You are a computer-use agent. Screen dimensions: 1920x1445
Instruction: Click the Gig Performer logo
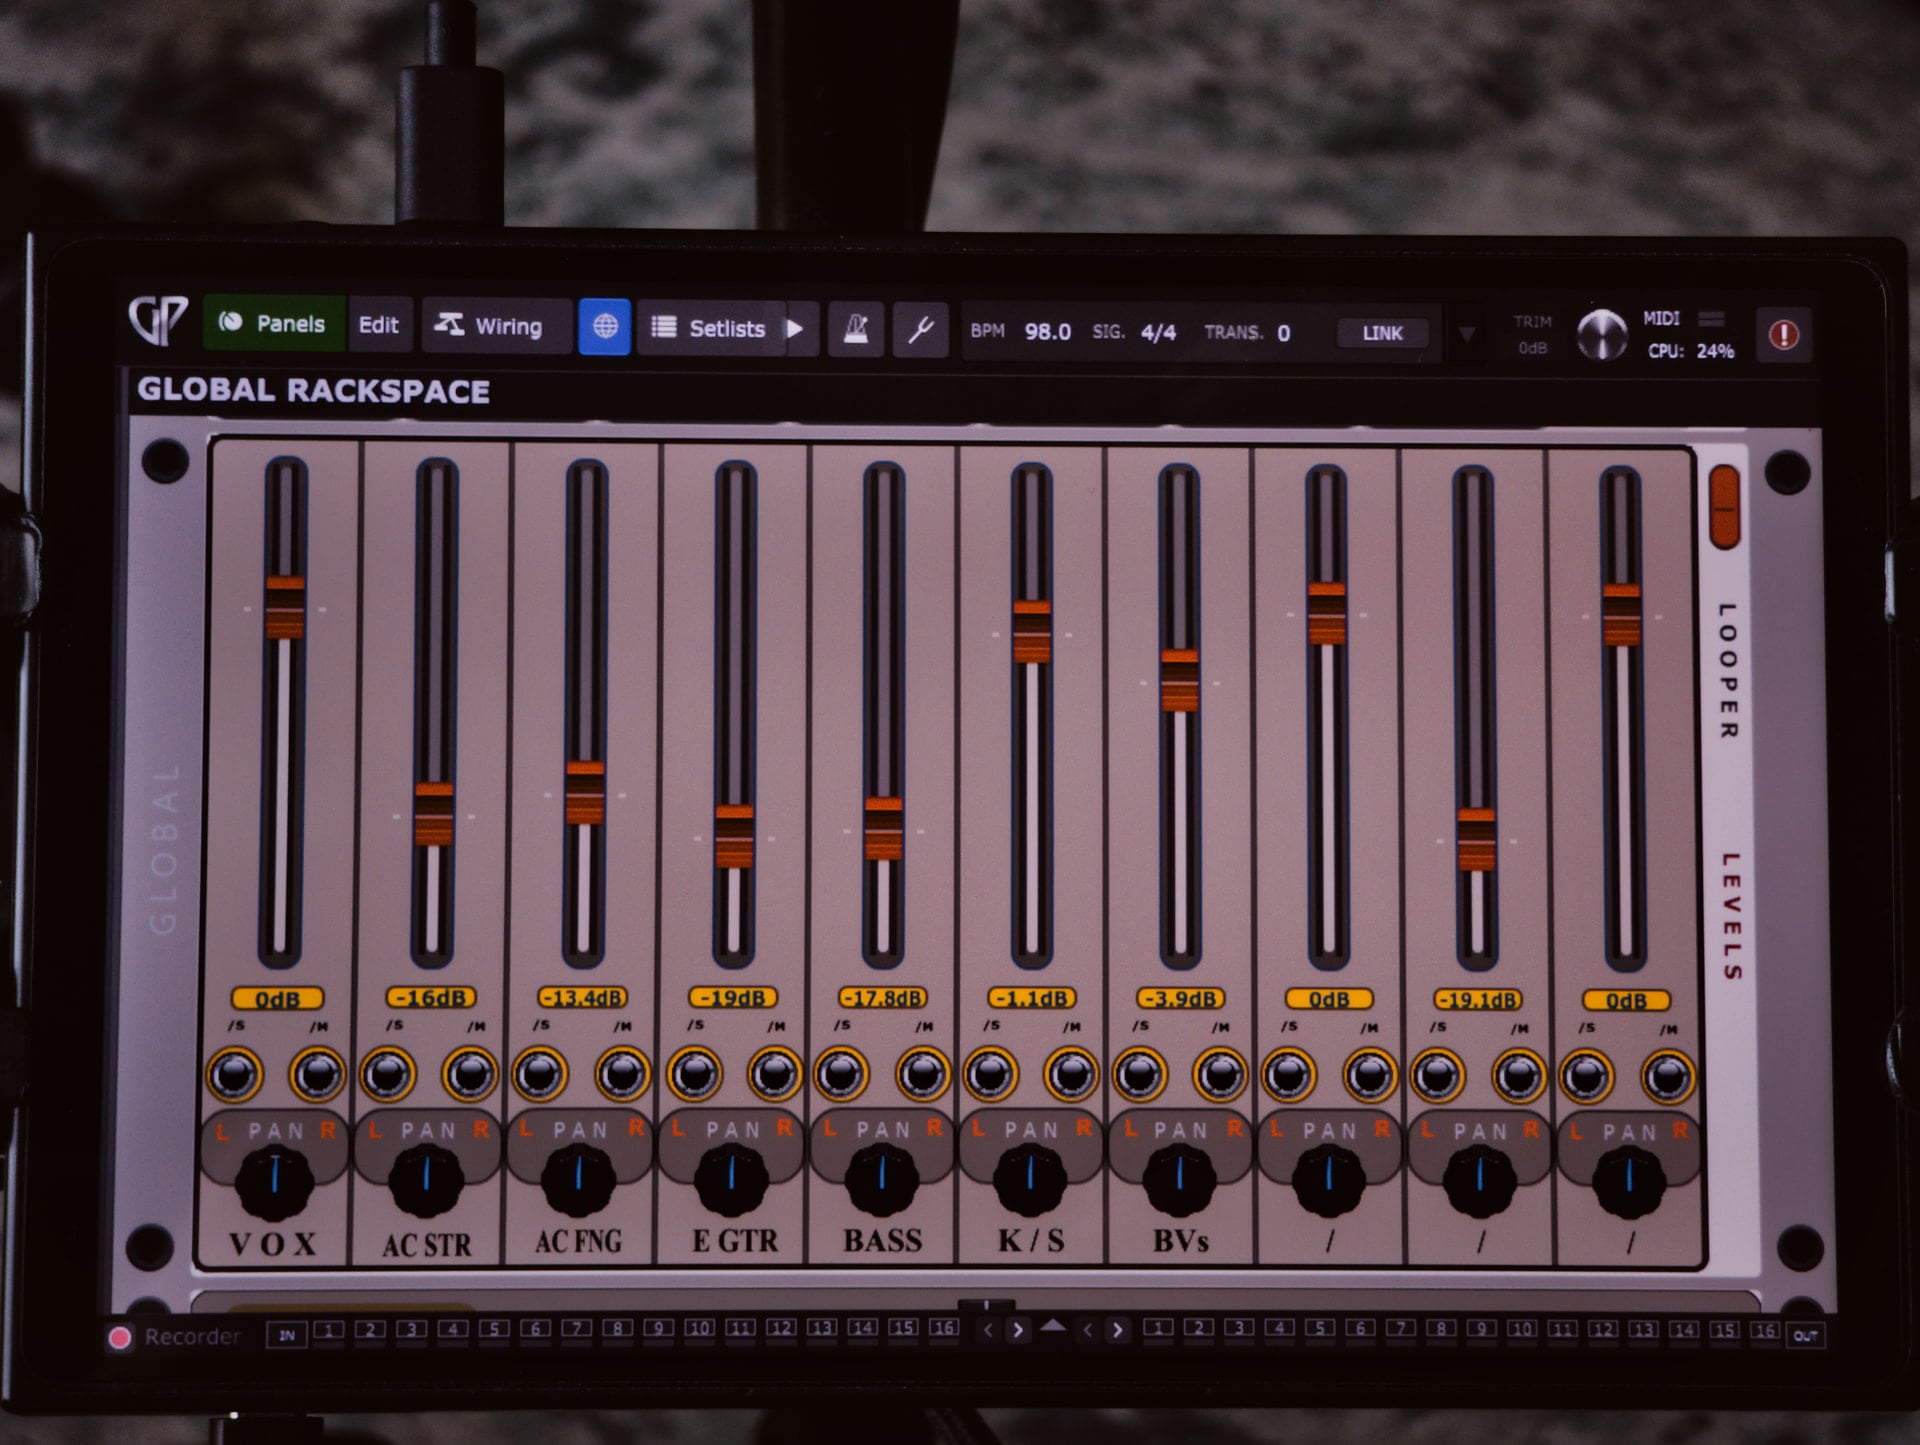pyautogui.click(x=158, y=319)
